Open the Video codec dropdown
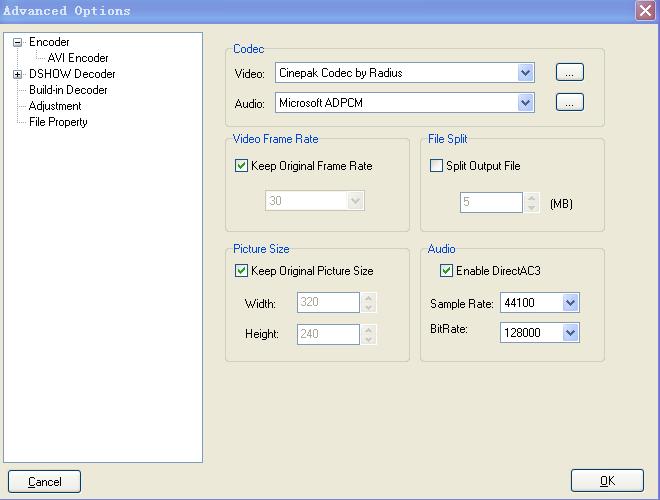The height and width of the screenshot is (500, 660). pyautogui.click(x=526, y=73)
